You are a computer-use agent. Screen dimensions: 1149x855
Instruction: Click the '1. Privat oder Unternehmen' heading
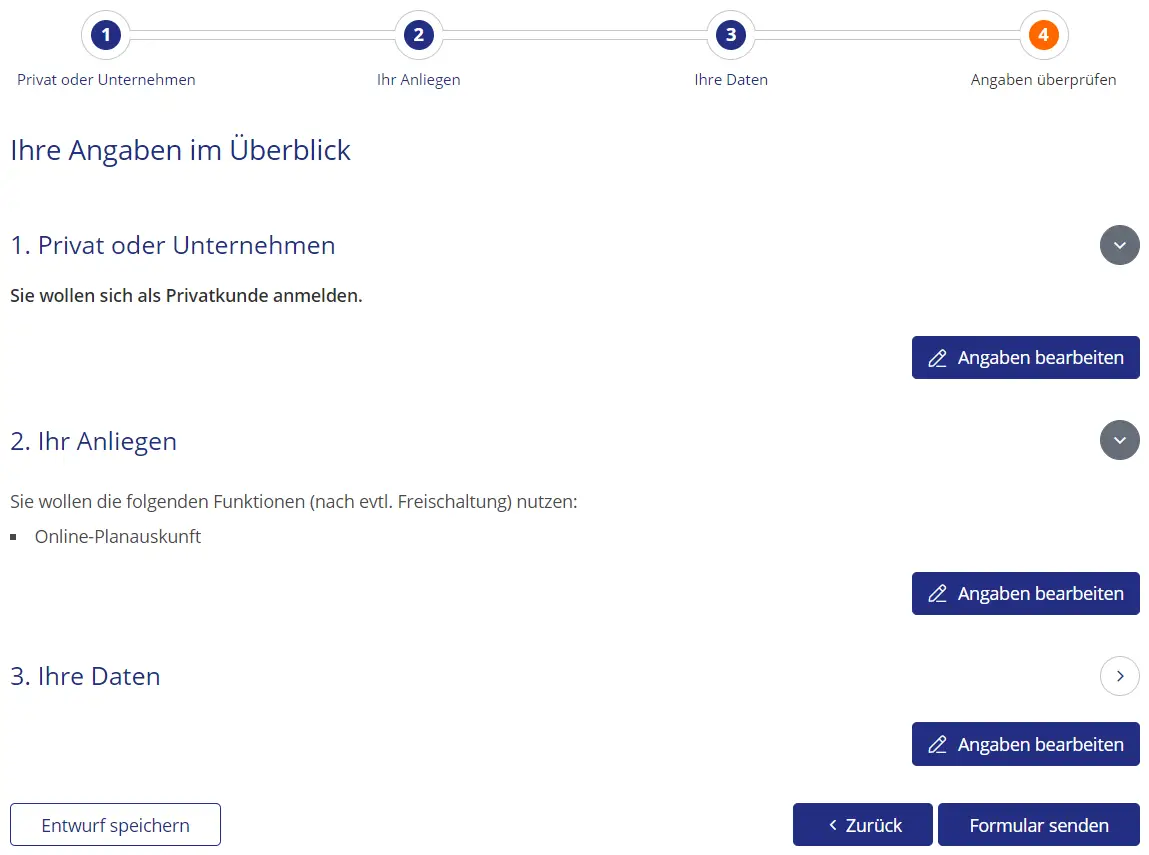(173, 245)
